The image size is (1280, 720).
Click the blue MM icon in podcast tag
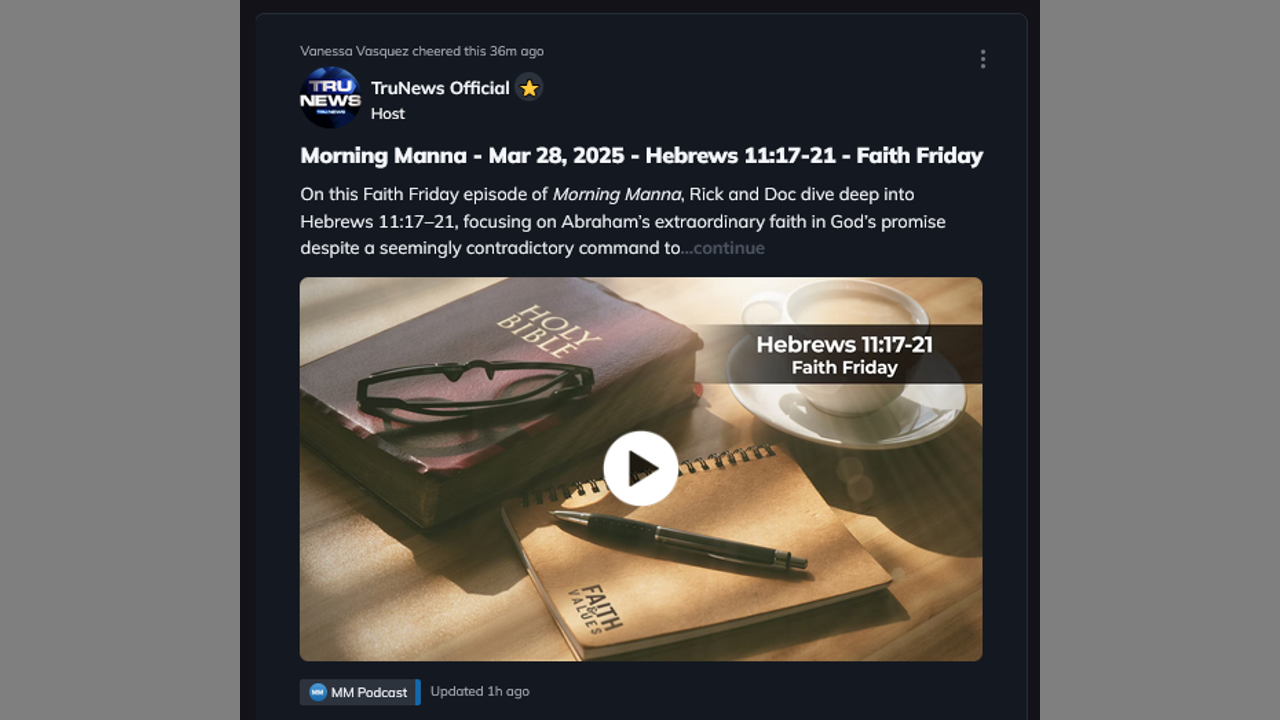coord(318,692)
